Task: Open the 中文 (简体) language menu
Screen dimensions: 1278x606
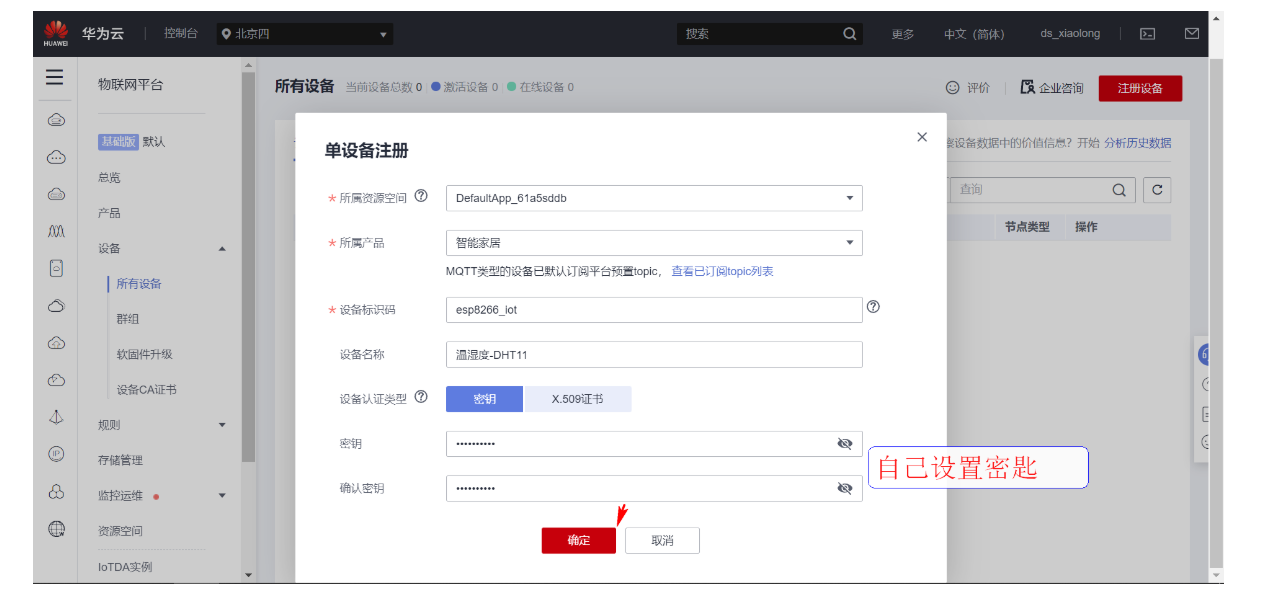Action: pos(974,34)
